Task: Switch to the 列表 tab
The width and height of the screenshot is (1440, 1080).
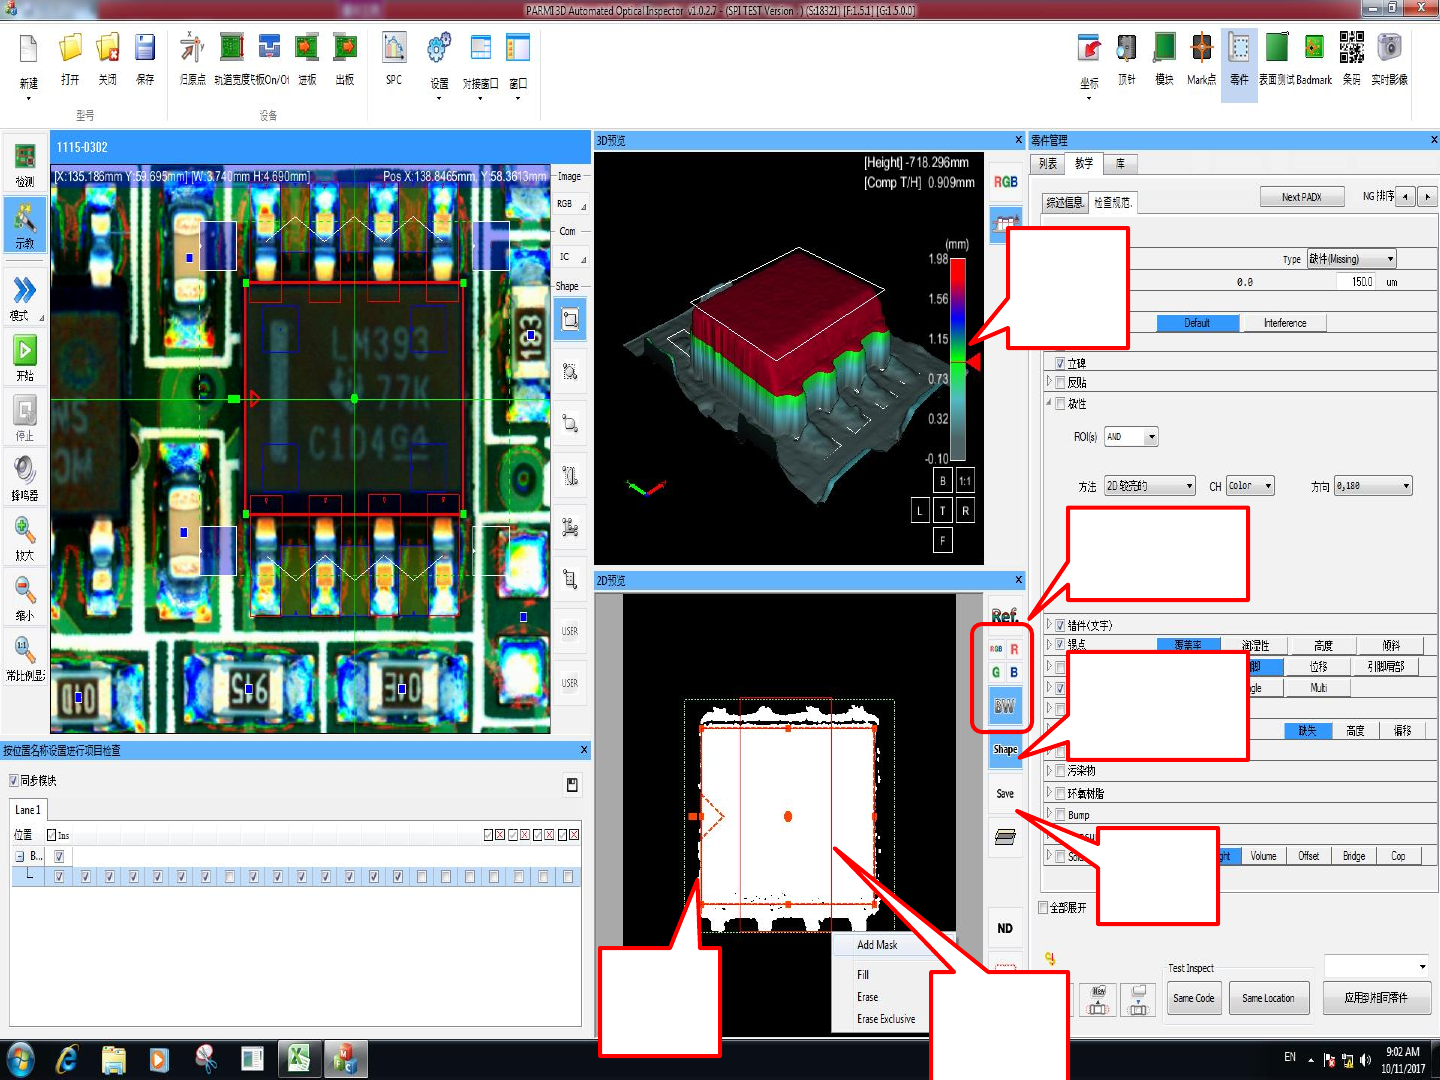Action: tap(1048, 163)
